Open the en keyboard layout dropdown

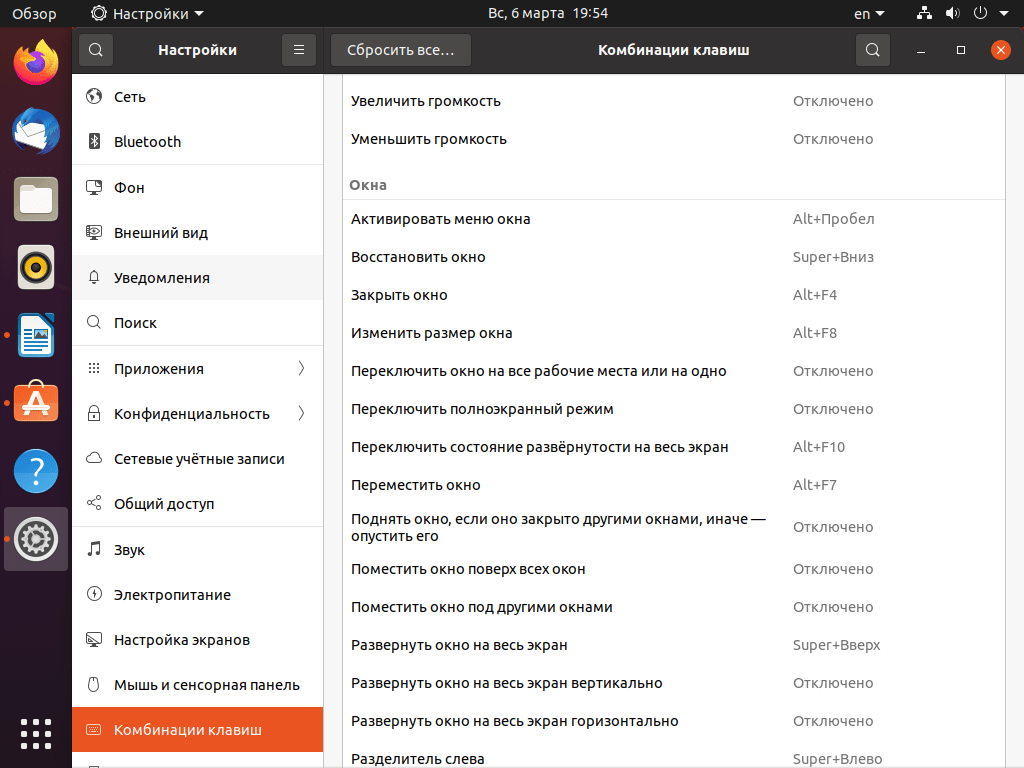[866, 13]
